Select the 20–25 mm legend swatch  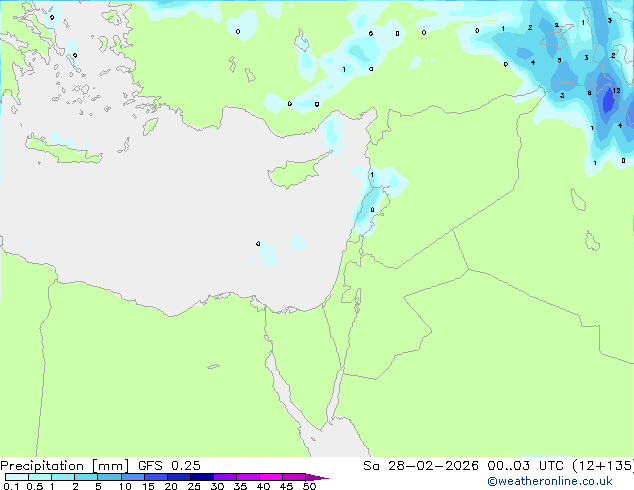click(178, 477)
